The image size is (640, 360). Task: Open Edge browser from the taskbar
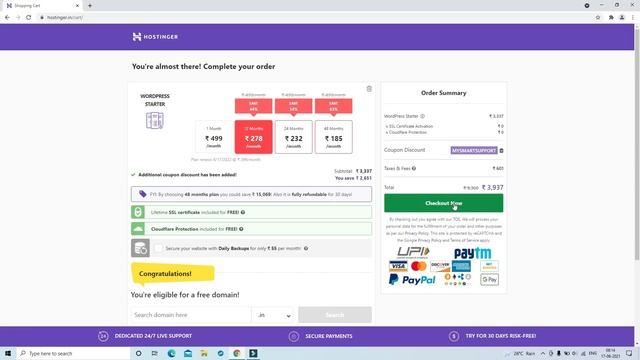pos(171,353)
